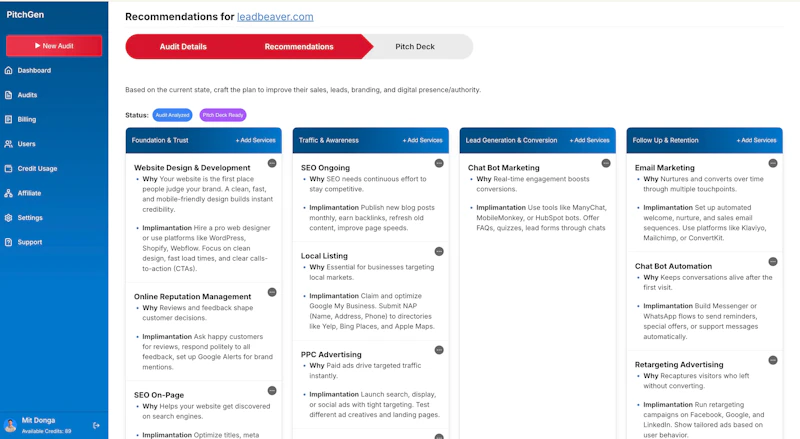
Task: Click the Audit Analyzed status badge
Action: point(172,115)
